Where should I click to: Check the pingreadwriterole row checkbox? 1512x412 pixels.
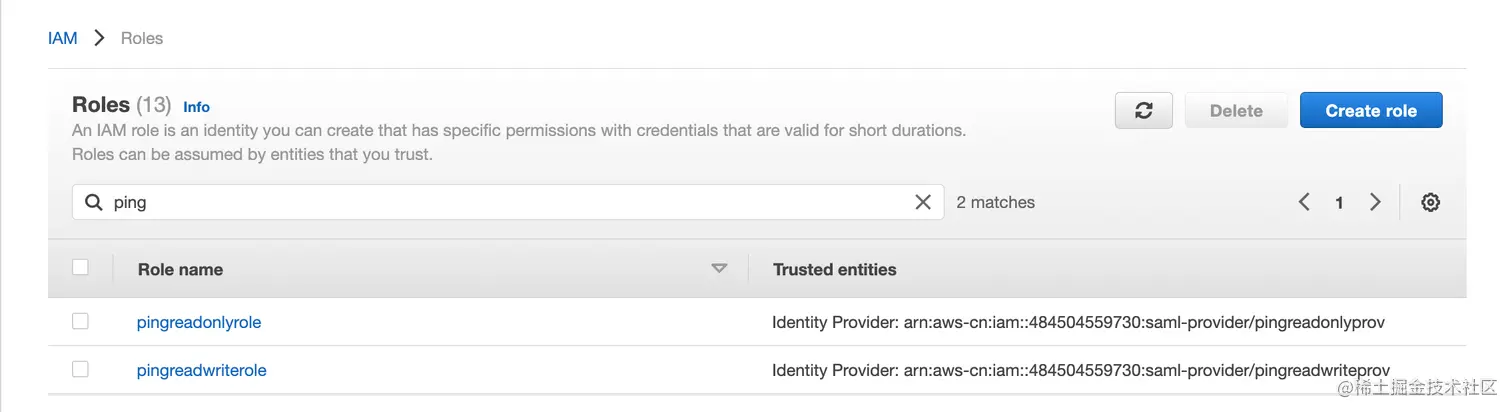point(80,369)
